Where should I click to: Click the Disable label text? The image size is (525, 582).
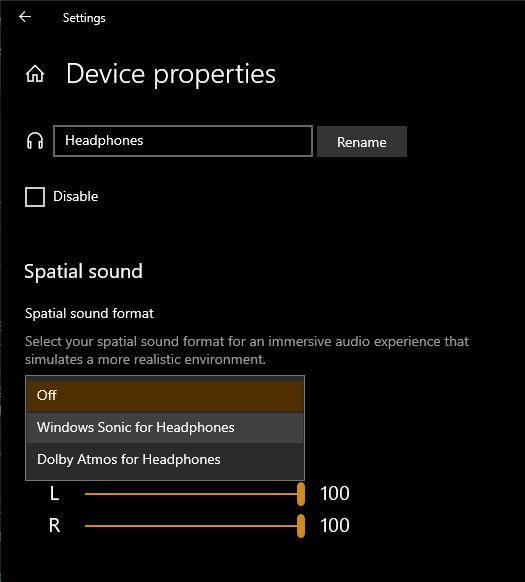click(x=76, y=196)
